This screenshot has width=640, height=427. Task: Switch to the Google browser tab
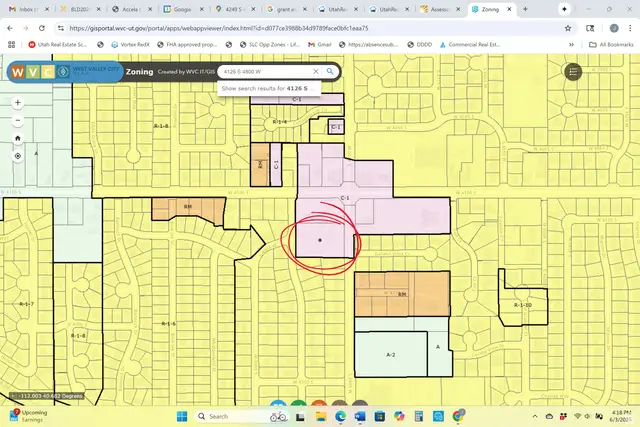(181, 9)
